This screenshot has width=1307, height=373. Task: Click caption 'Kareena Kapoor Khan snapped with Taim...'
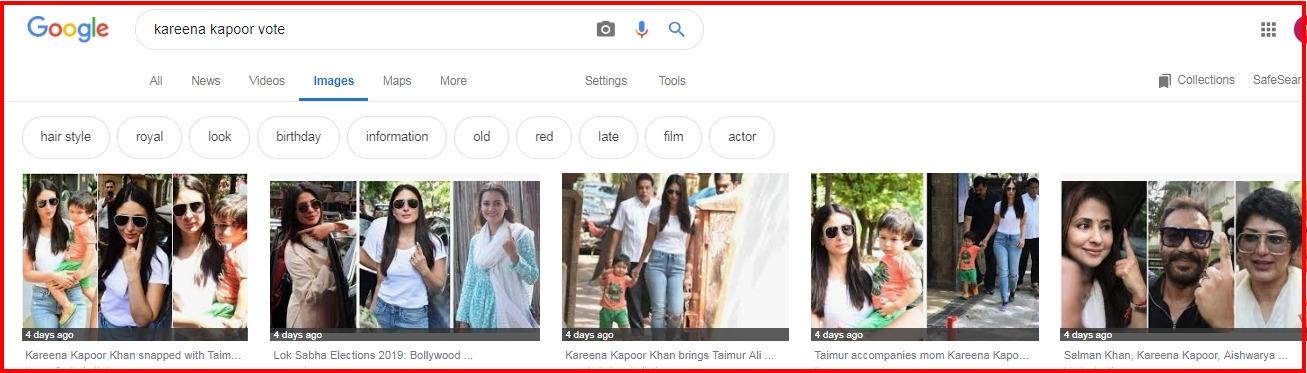(x=134, y=355)
